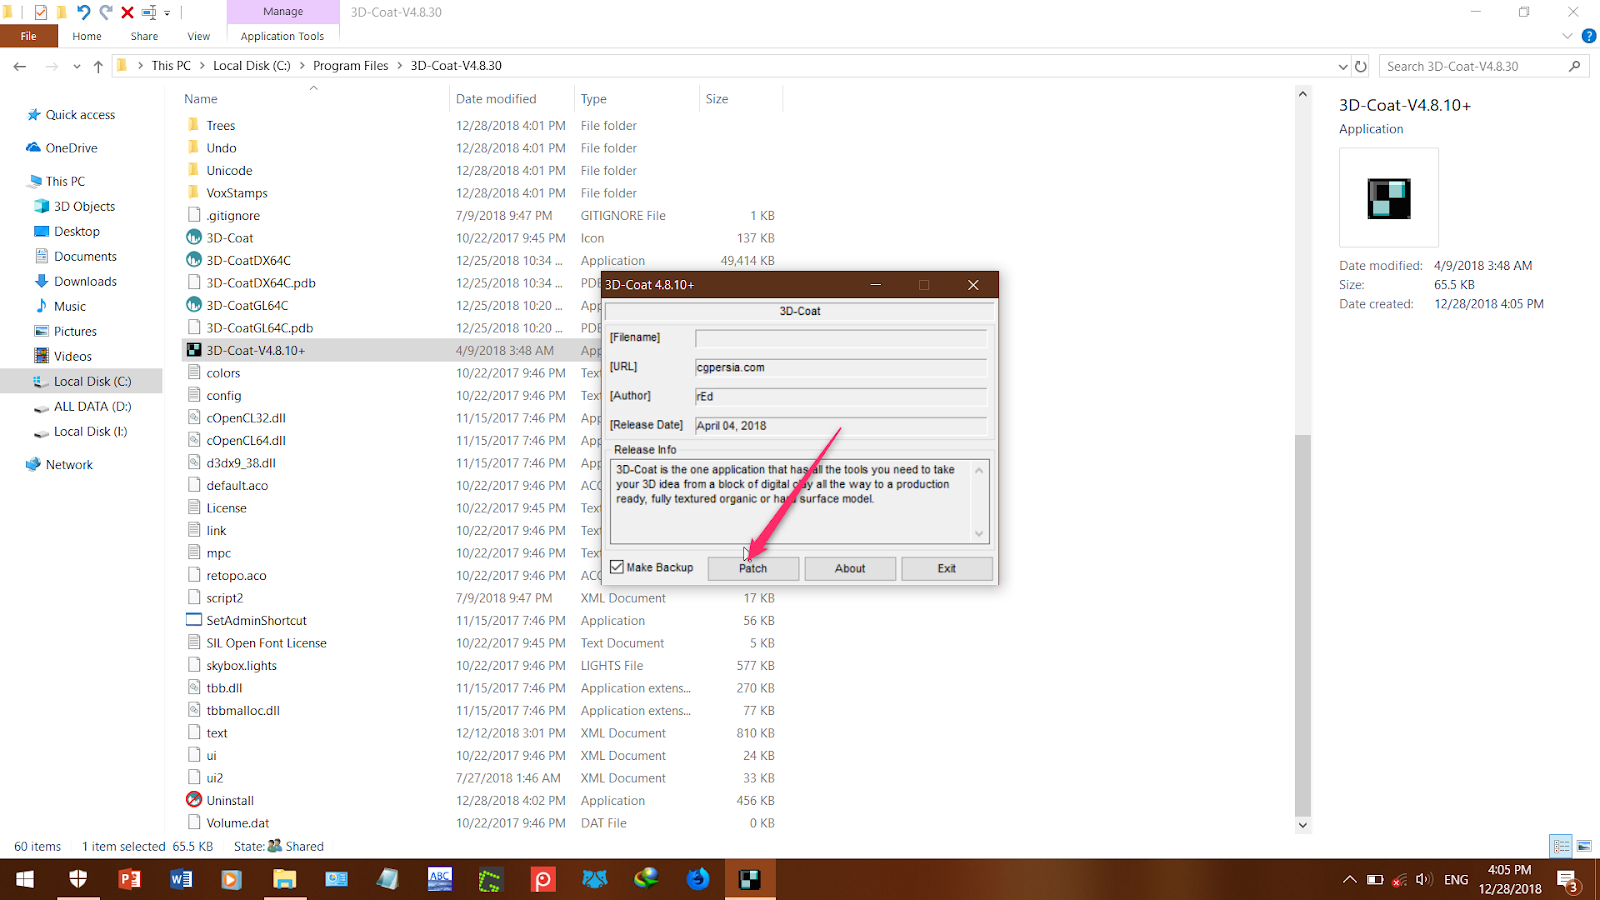The height and width of the screenshot is (900, 1600).
Task: Sort files by Name column header
Action: [201, 99]
